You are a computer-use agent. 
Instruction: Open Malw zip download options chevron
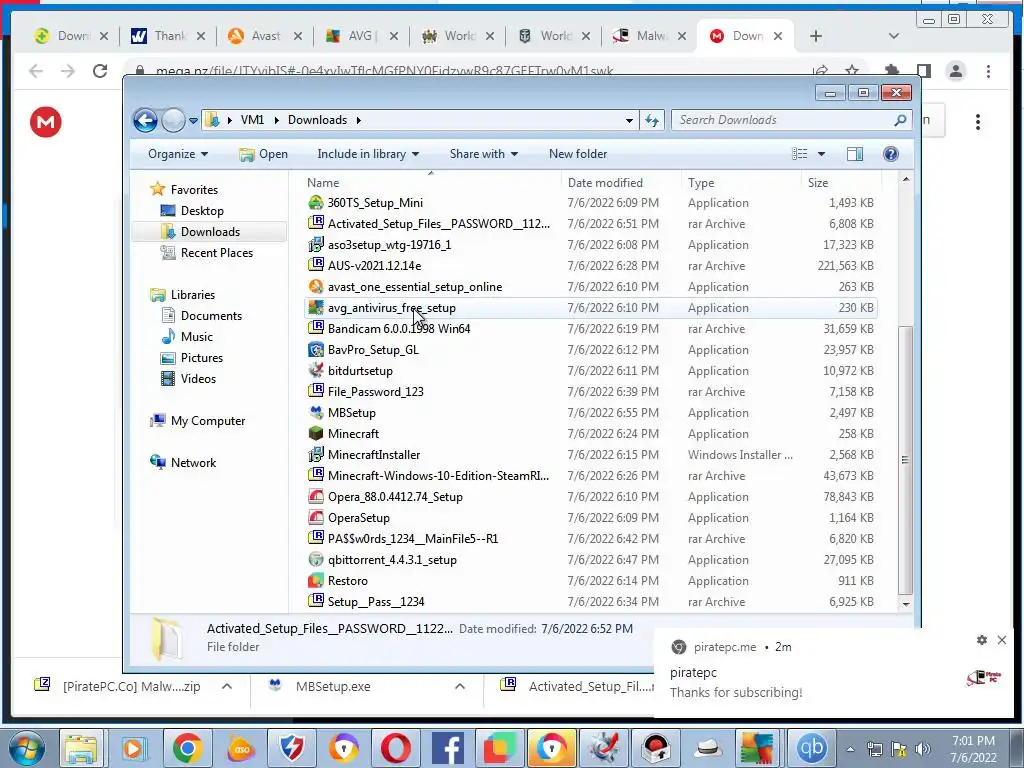click(227, 686)
